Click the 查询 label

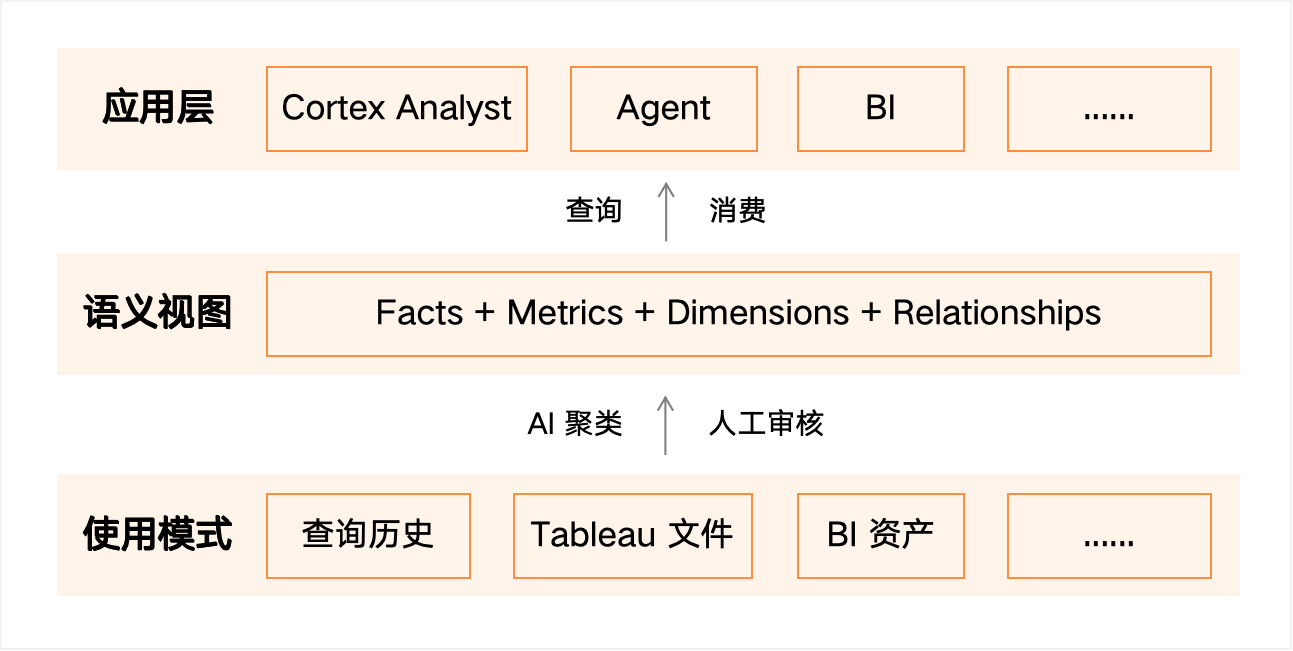[594, 211]
